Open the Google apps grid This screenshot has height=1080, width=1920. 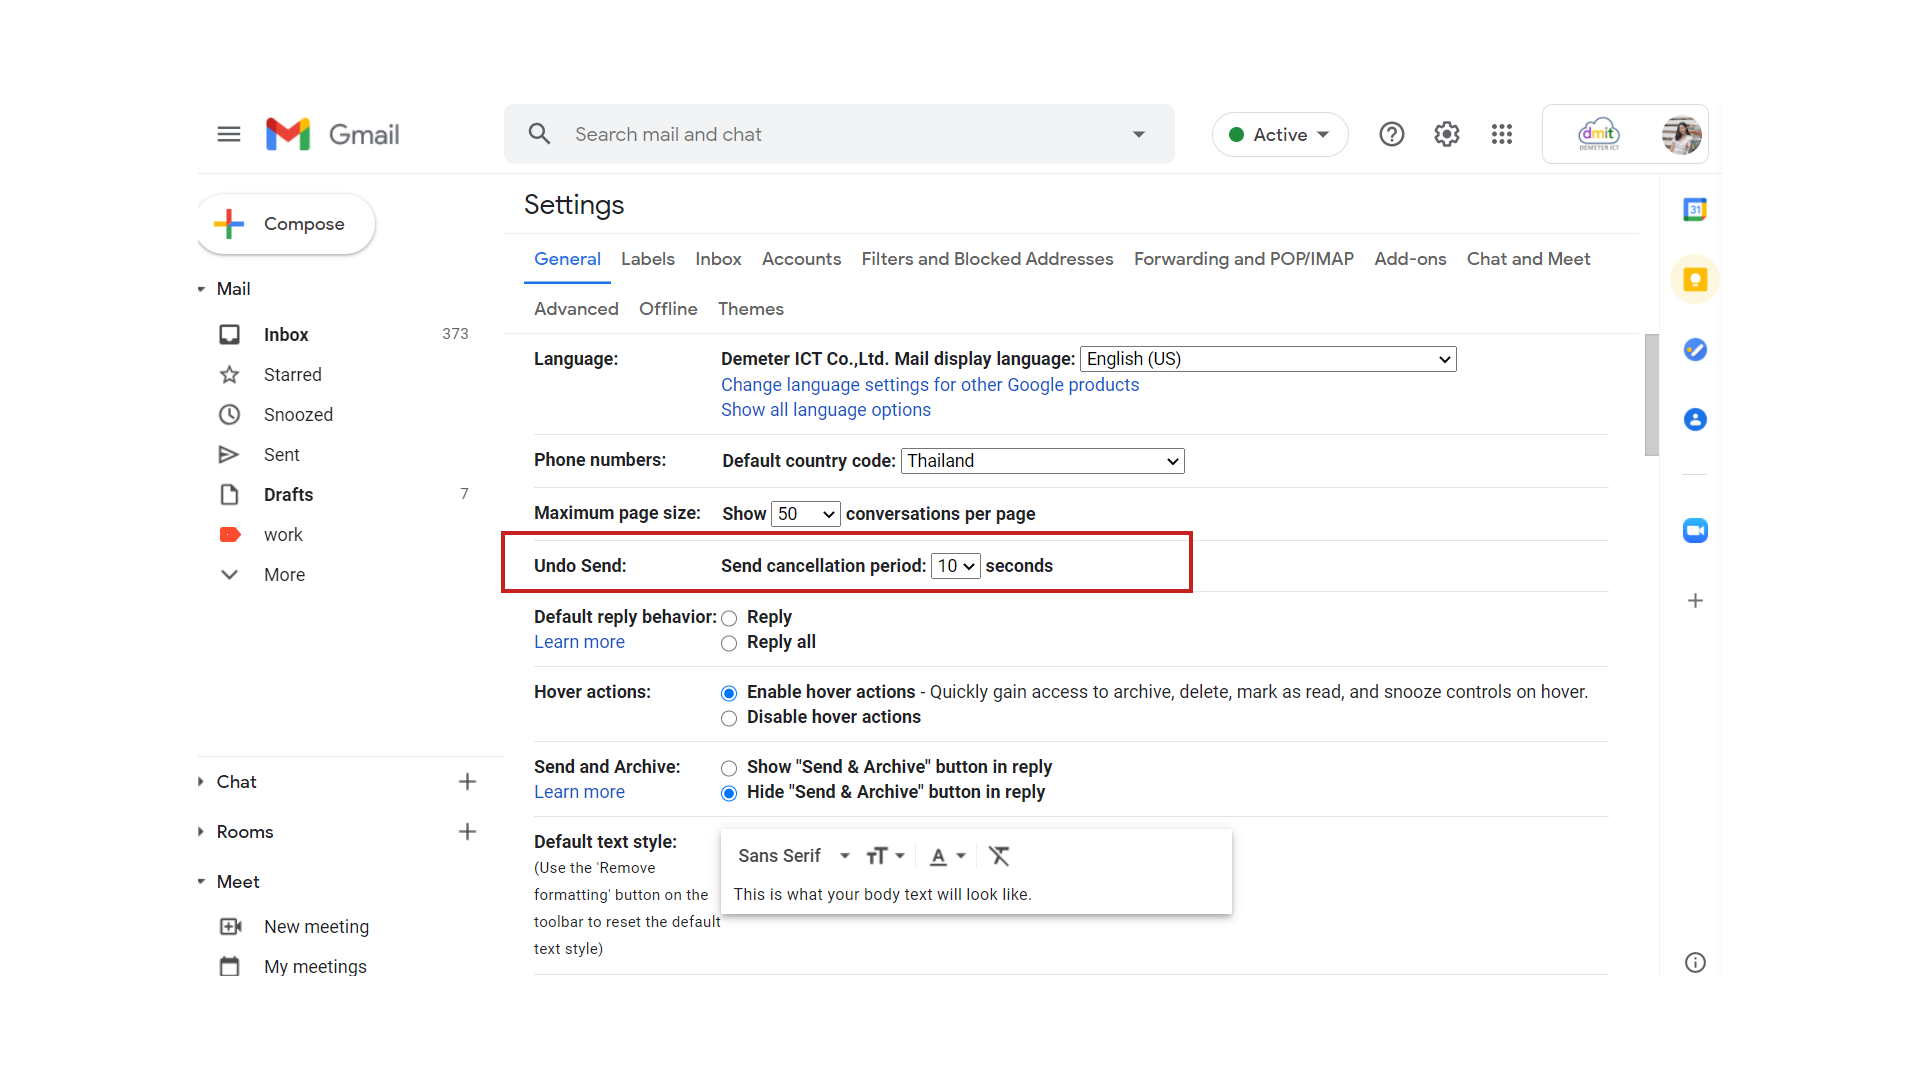click(x=1501, y=134)
